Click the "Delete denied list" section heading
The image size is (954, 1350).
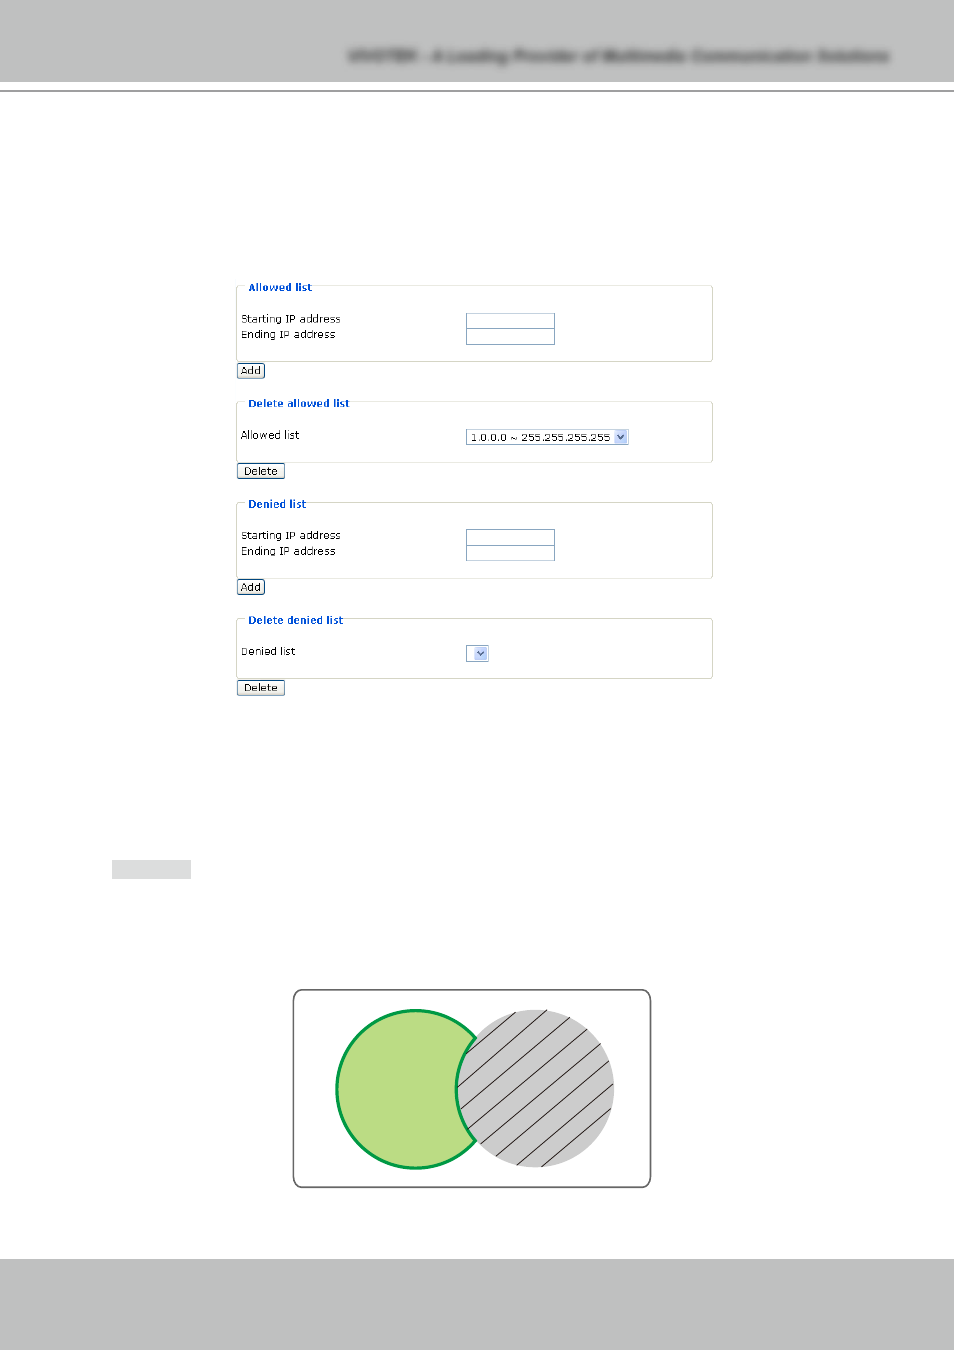click(x=296, y=620)
